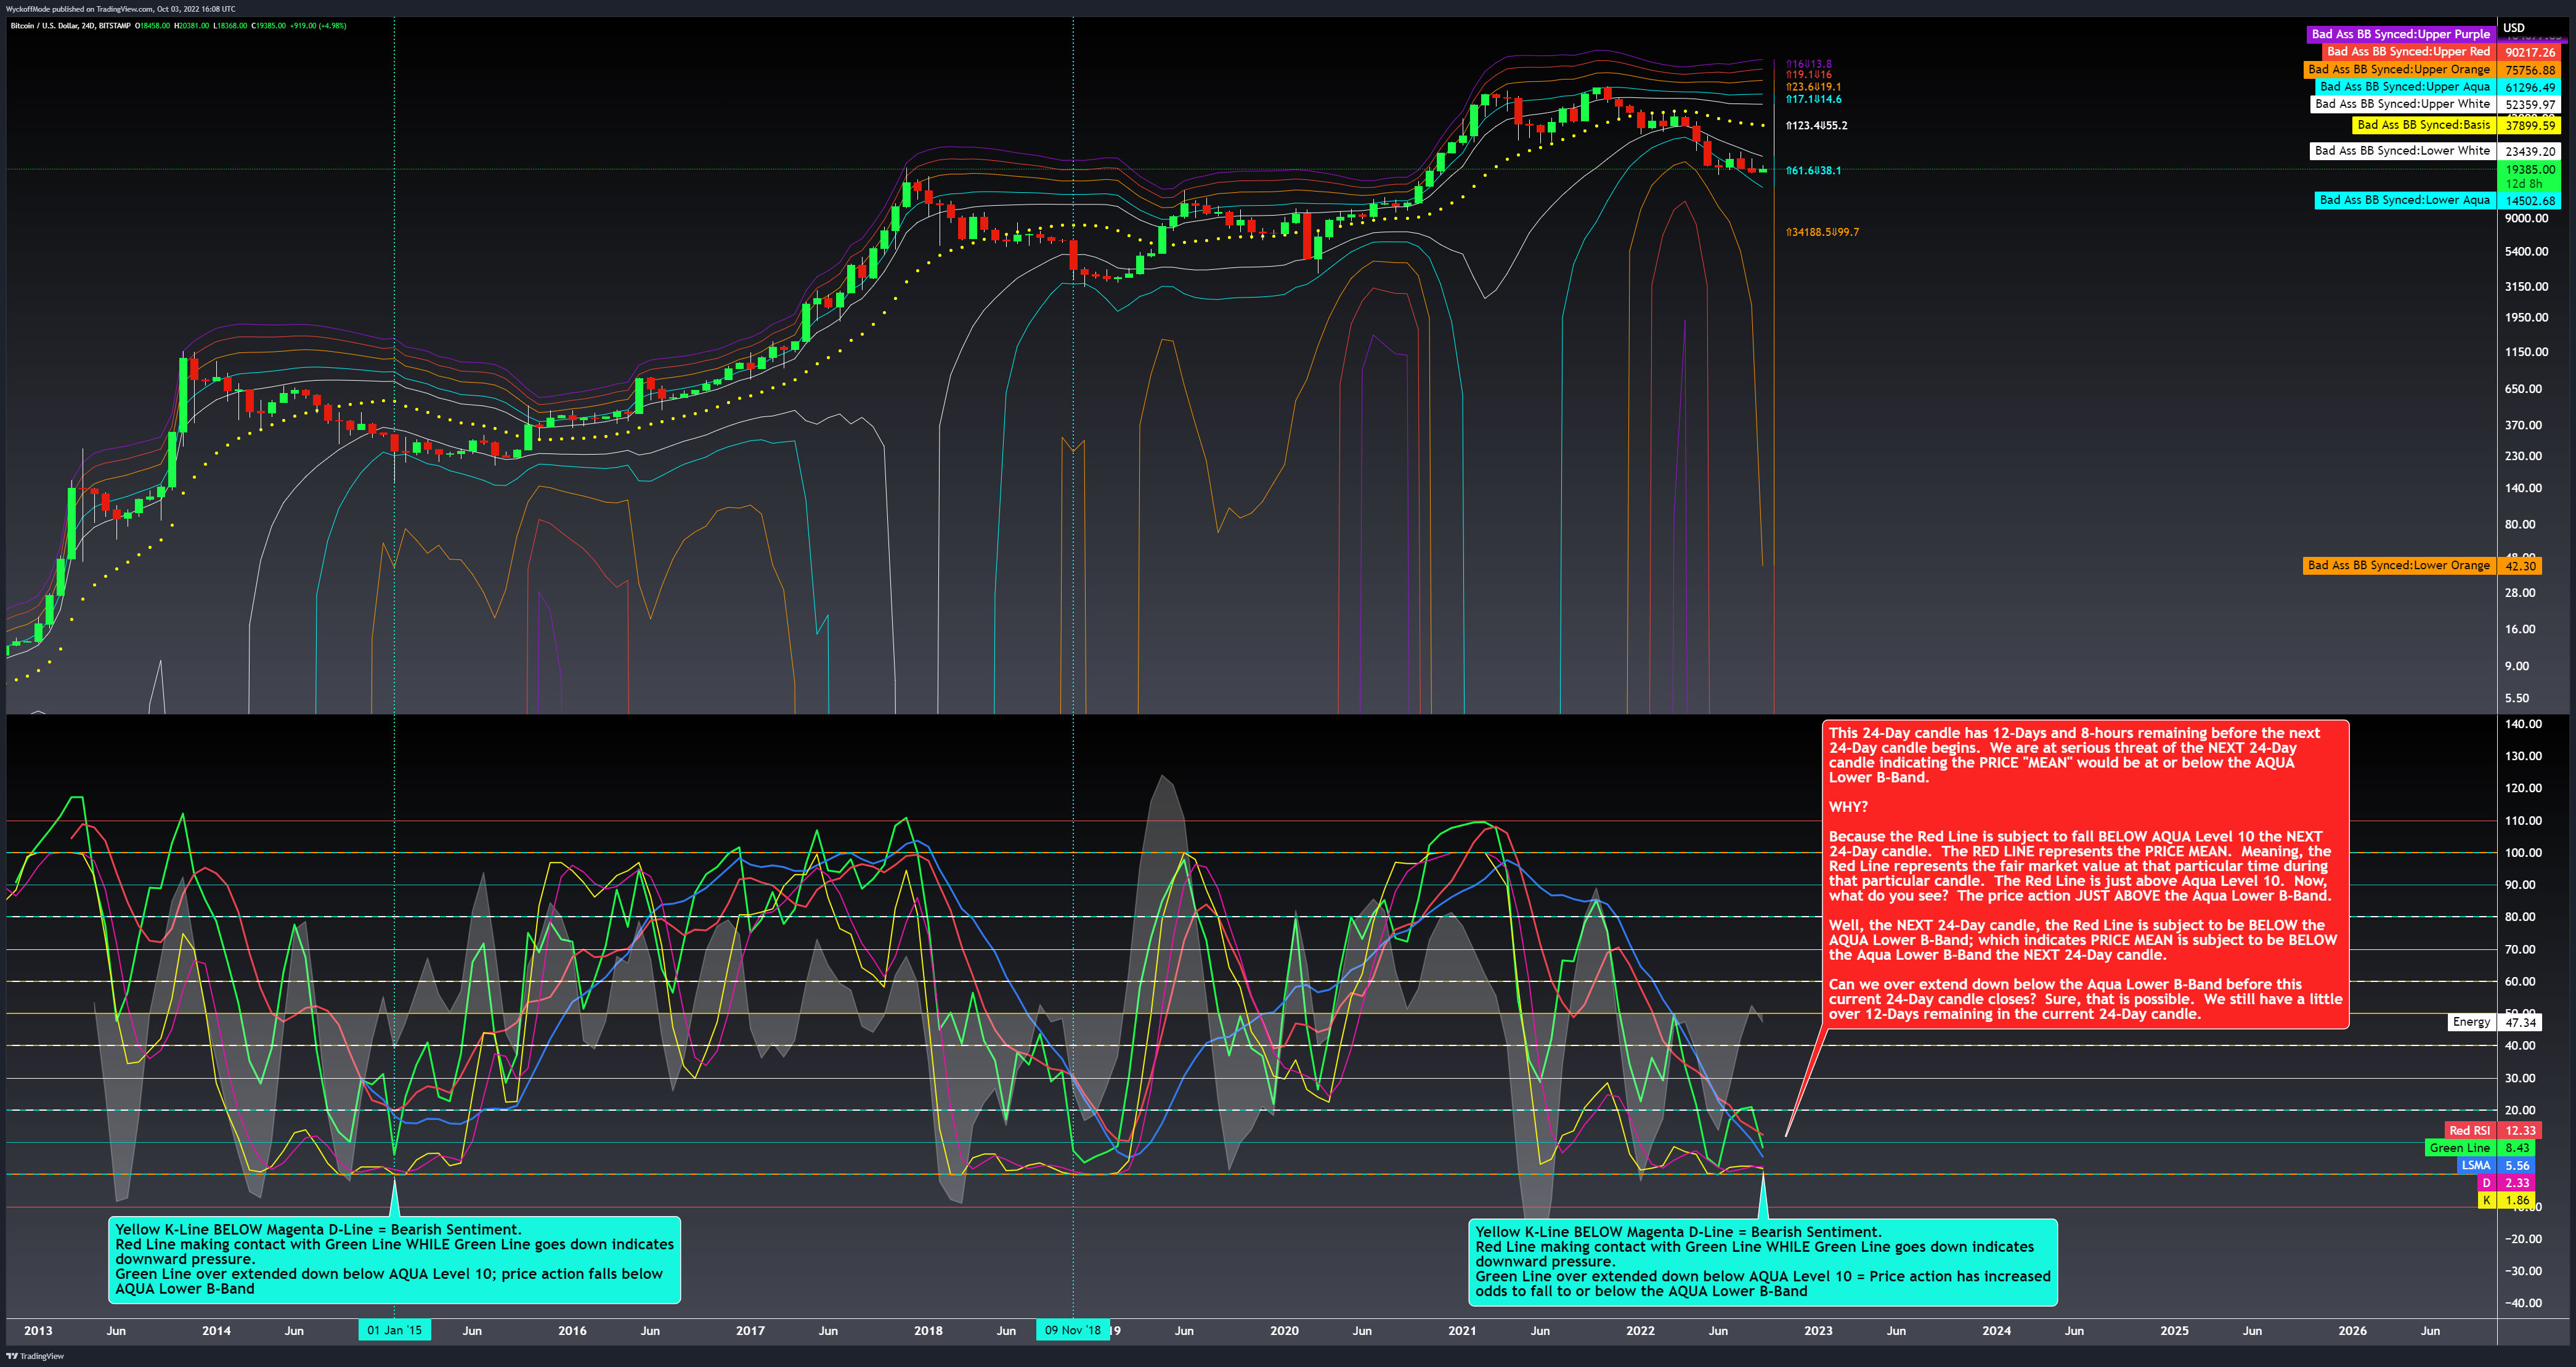Image resolution: width=2576 pixels, height=1367 pixels.
Task: Click the high value H20381.00 in legend
Action: (x=192, y=26)
